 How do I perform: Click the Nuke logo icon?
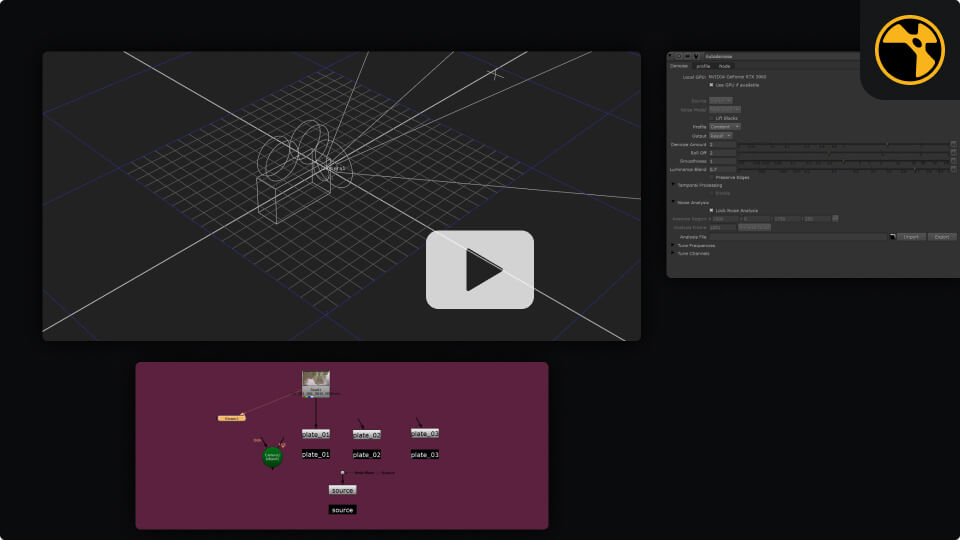pos(909,50)
